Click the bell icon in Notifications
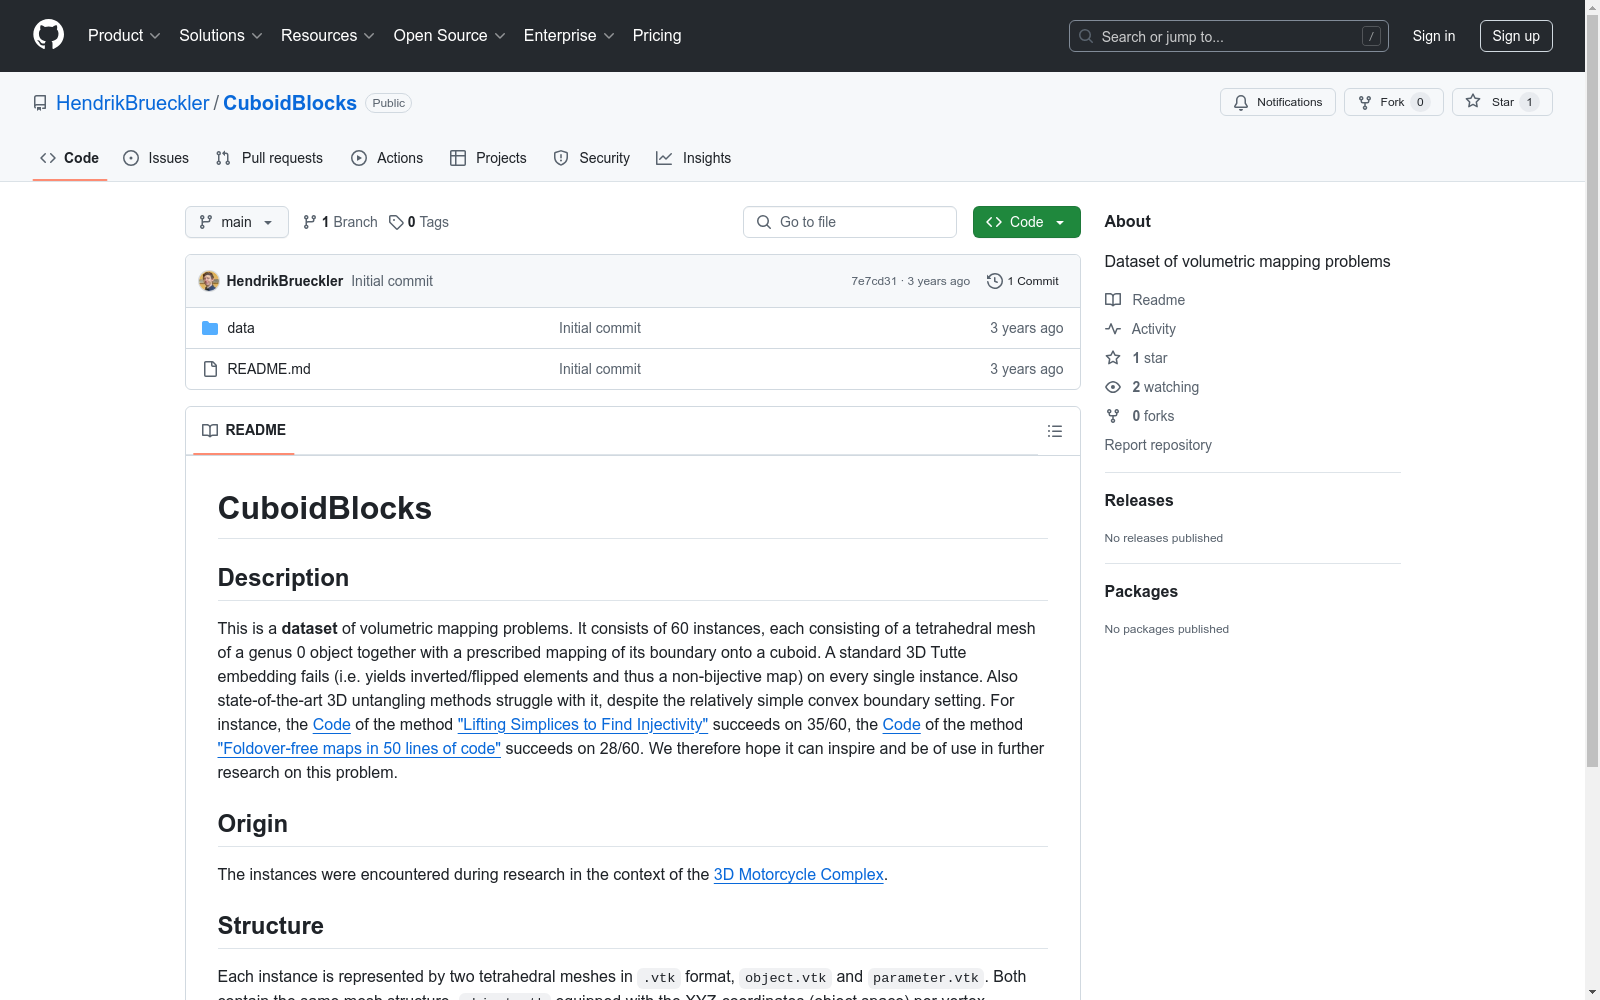The width and height of the screenshot is (1600, 1000). click(1241, 102)
